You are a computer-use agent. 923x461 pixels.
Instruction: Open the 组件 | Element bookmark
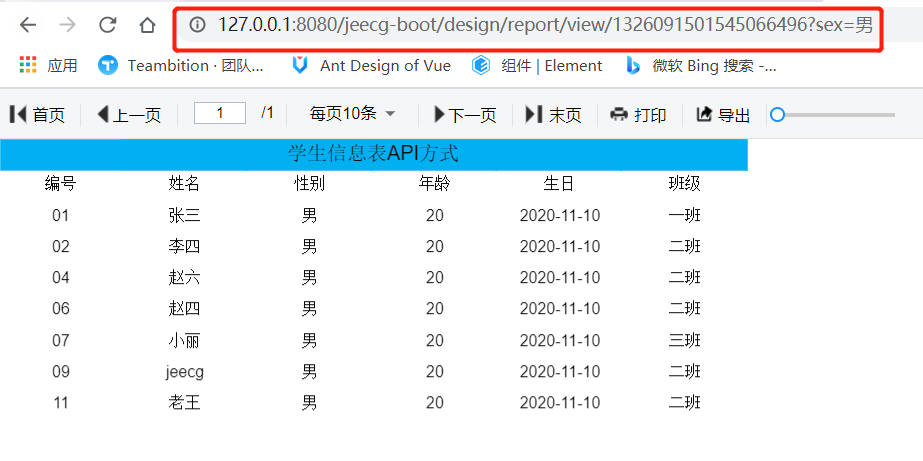tap(537, 65)
